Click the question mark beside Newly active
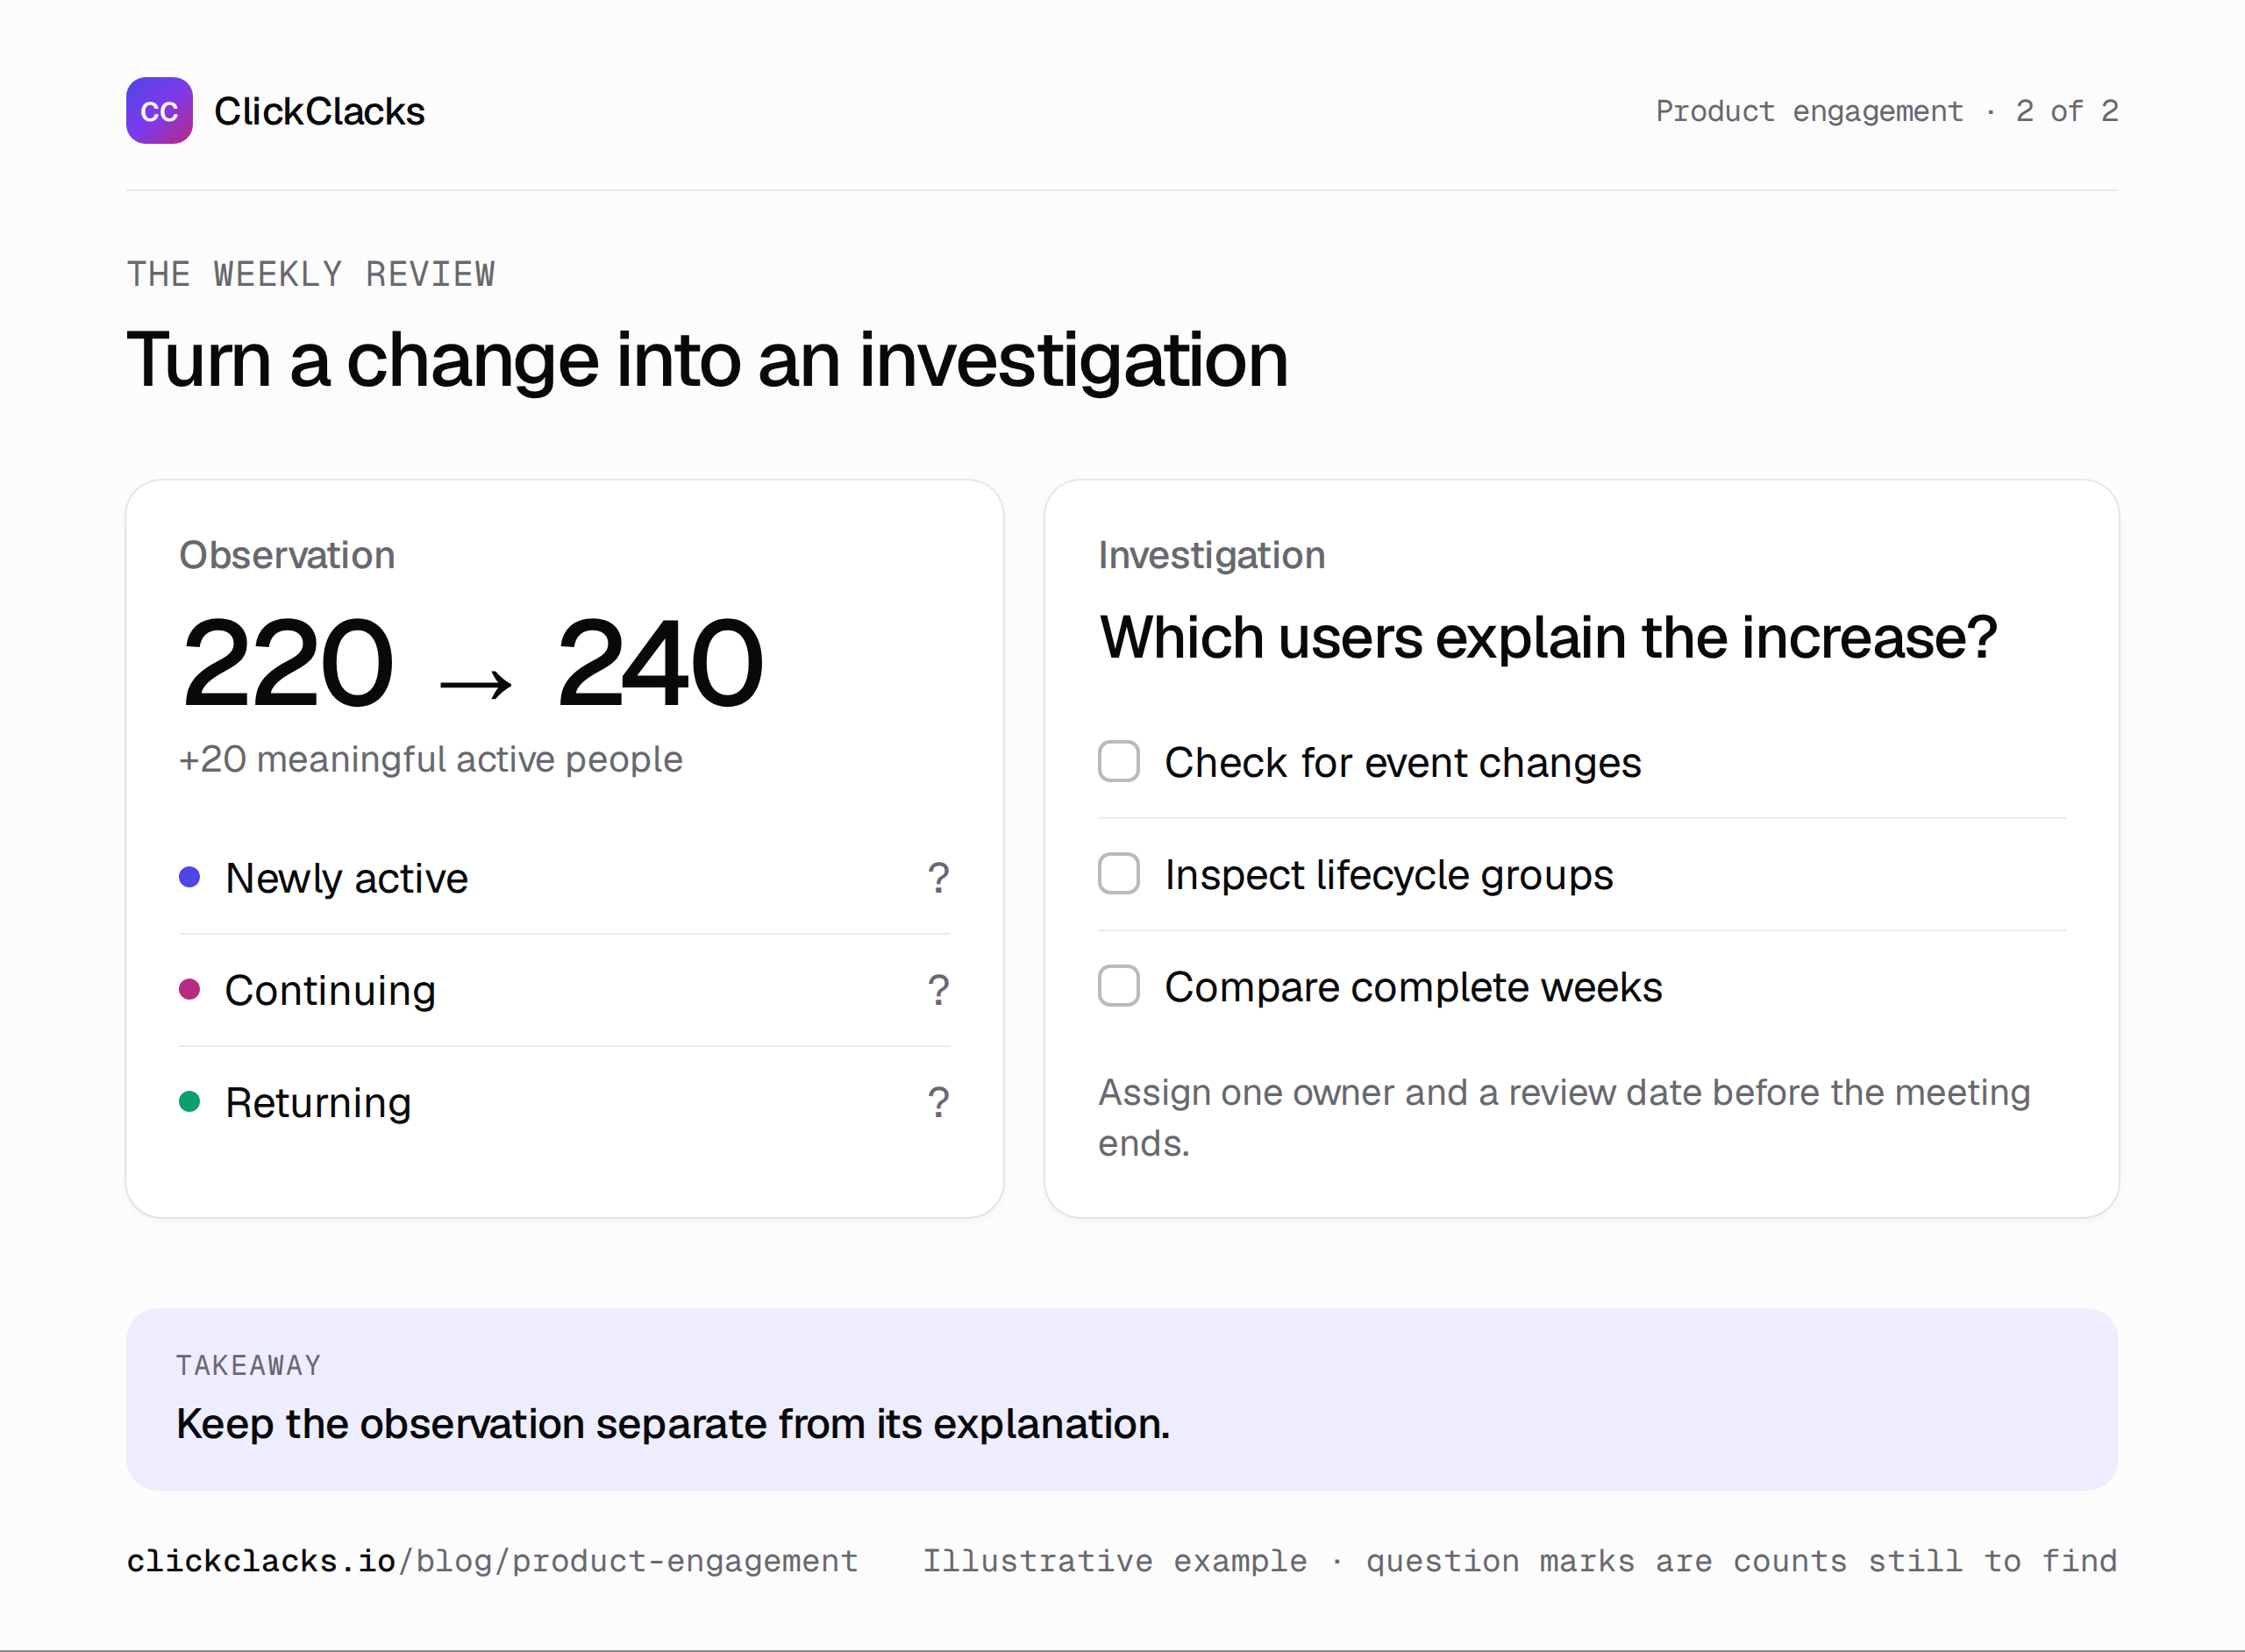 coord(938,878)
